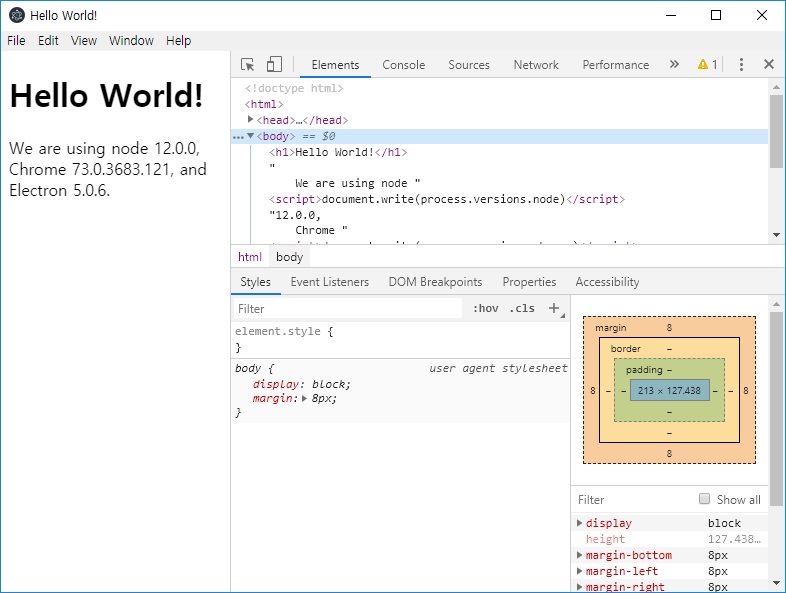
Task: Switch to the Performance tab
Action: coord(616,65)
